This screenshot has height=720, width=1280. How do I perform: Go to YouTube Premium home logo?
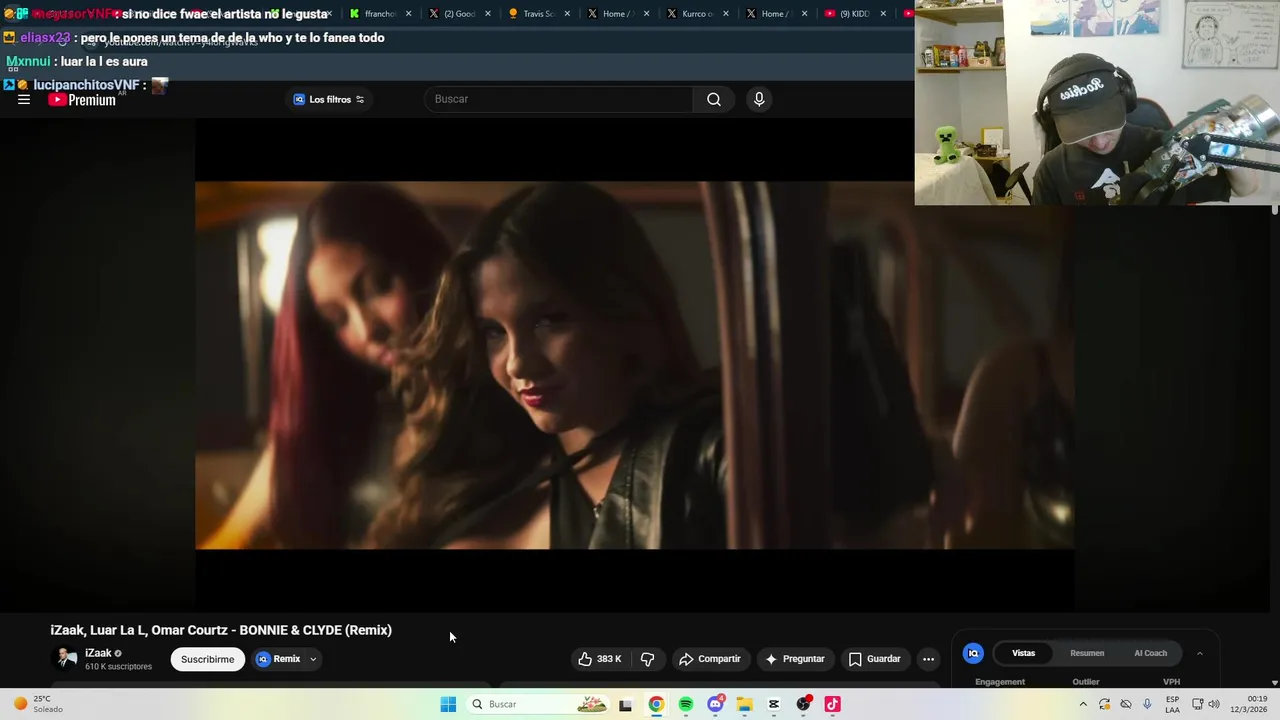coord(82,100)
